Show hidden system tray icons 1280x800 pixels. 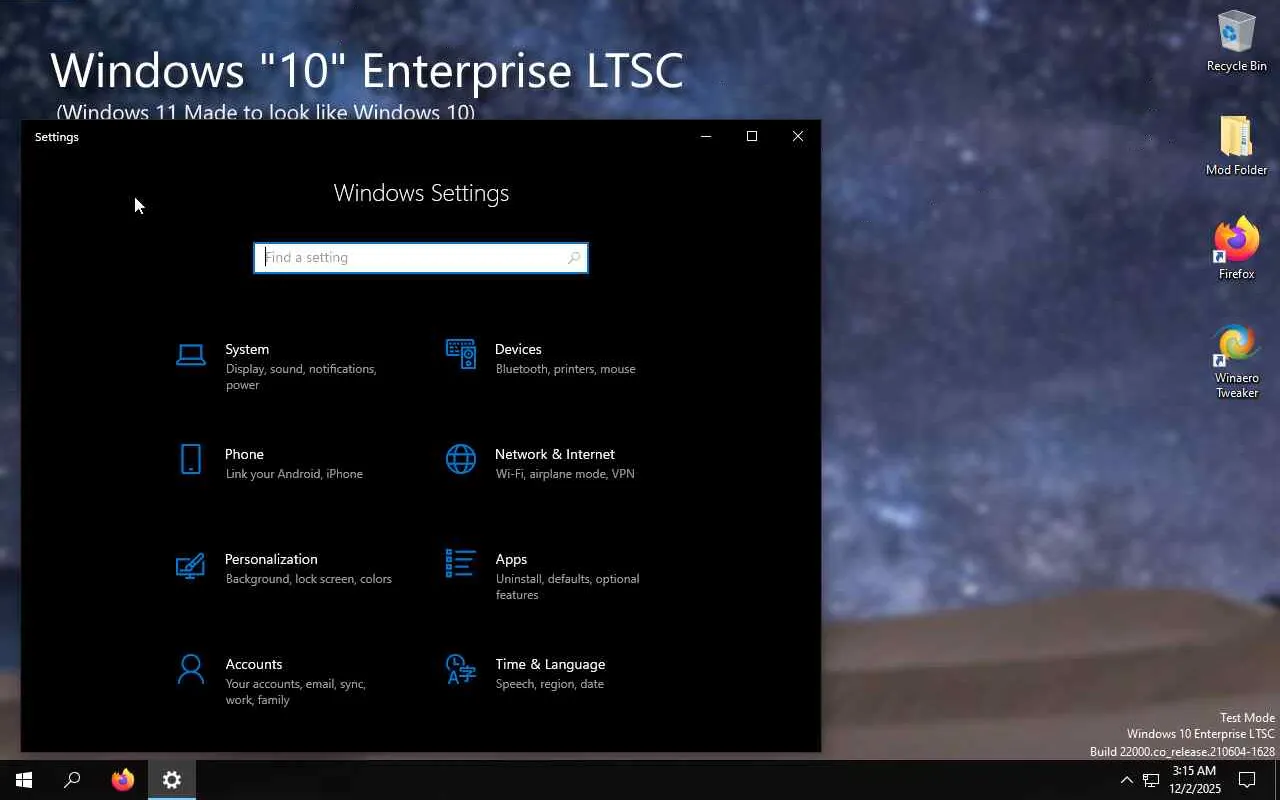click(x=1126, y=780)
